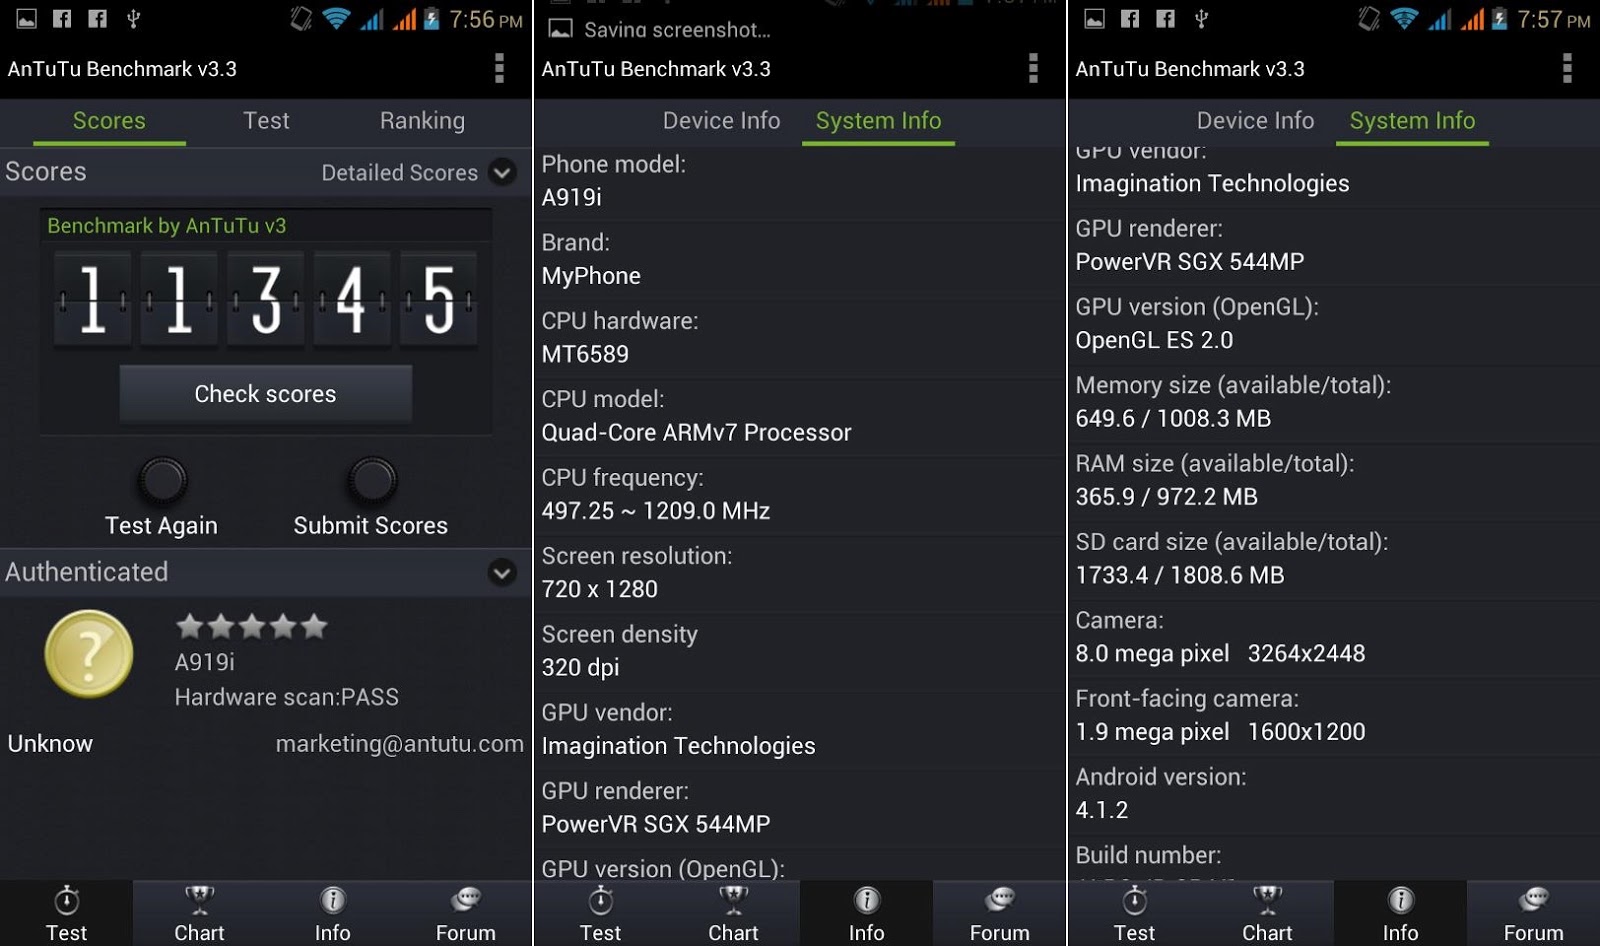Viewport: 1600px width, 946px height.
Task: Tap Screen density value '320 dpi'
Action: 580,667
